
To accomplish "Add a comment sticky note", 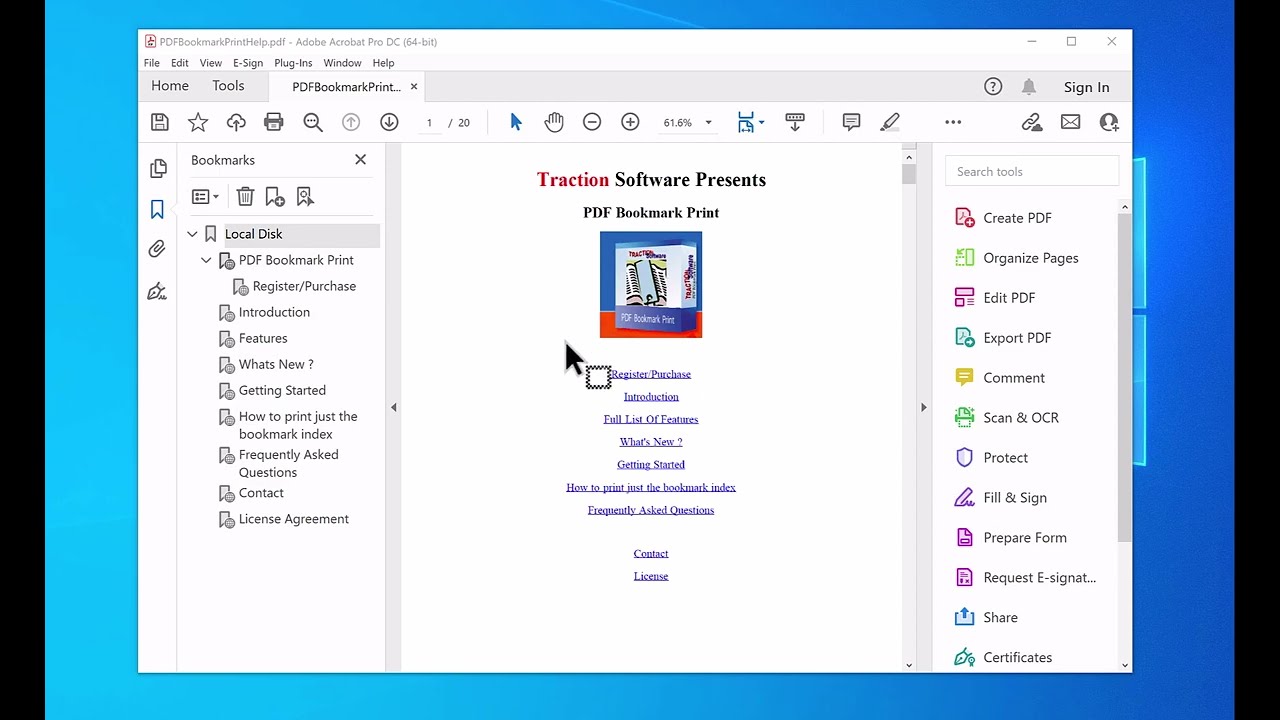I will (851, 122).
